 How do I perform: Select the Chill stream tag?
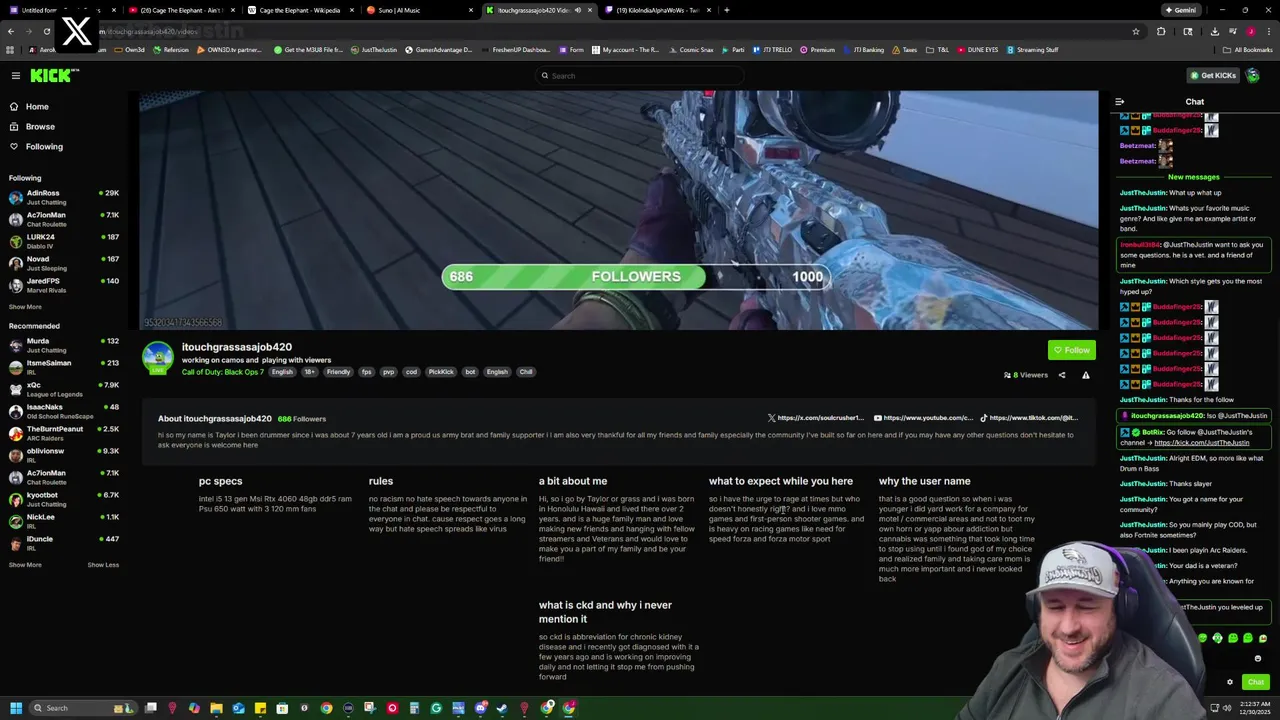tap(526, 372)
